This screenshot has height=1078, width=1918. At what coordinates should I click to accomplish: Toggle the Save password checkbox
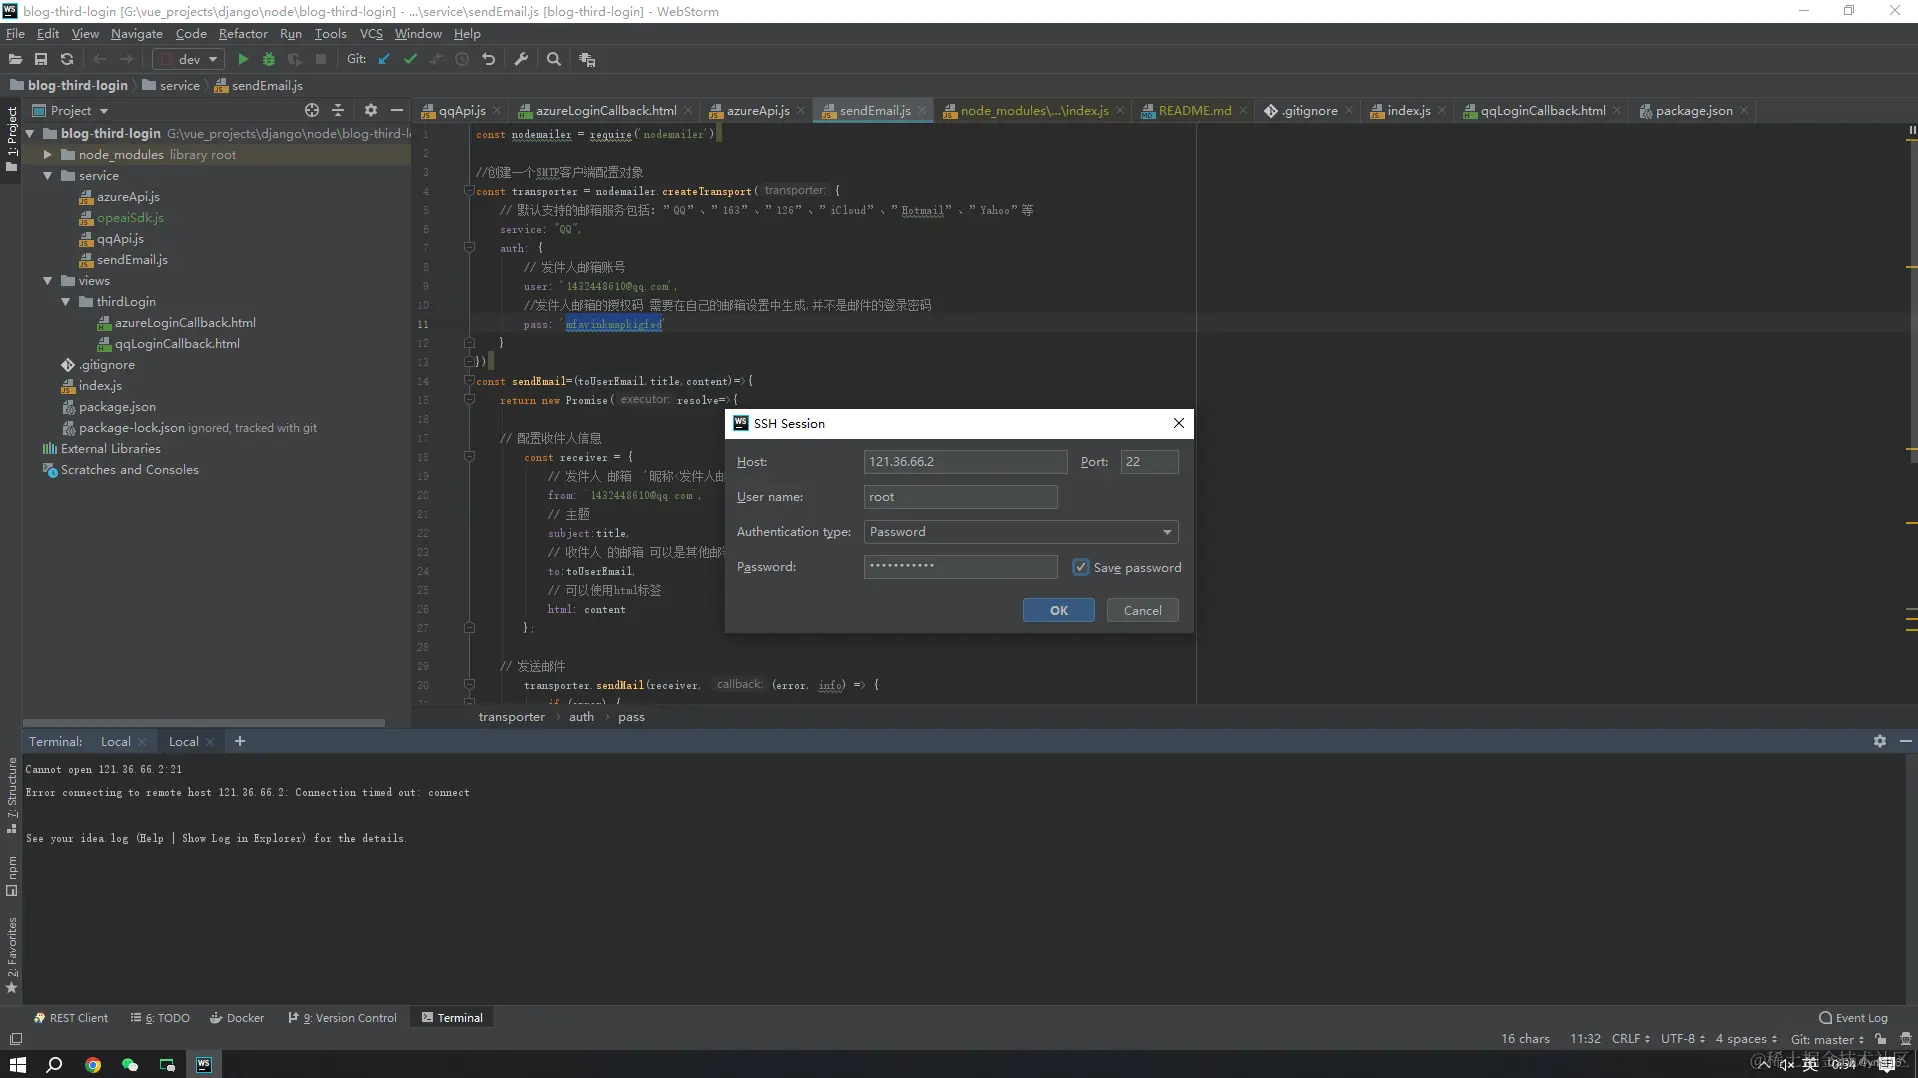pos(1081,567)
